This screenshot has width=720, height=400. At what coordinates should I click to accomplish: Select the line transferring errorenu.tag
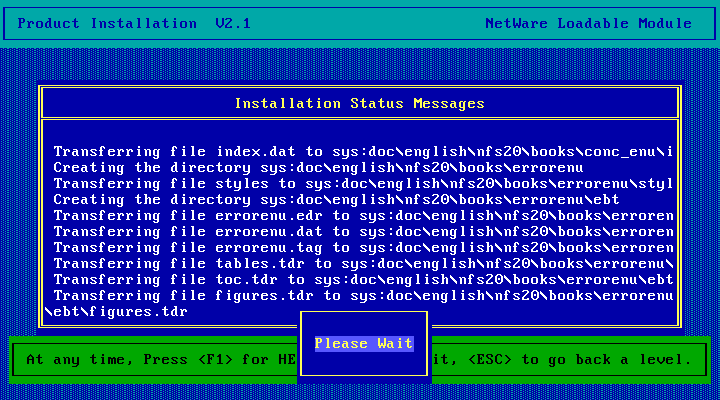363,248
